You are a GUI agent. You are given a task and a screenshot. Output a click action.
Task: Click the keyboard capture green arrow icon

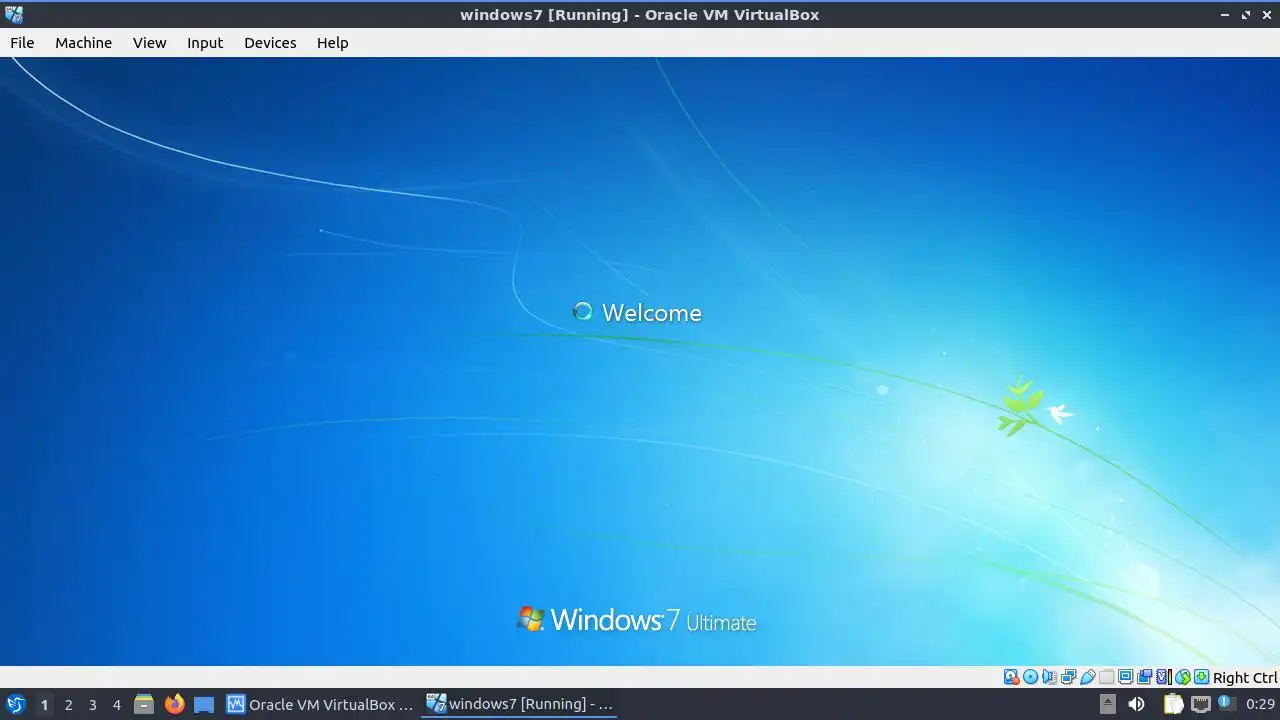pyautogui.click(x=1201, y=677)
